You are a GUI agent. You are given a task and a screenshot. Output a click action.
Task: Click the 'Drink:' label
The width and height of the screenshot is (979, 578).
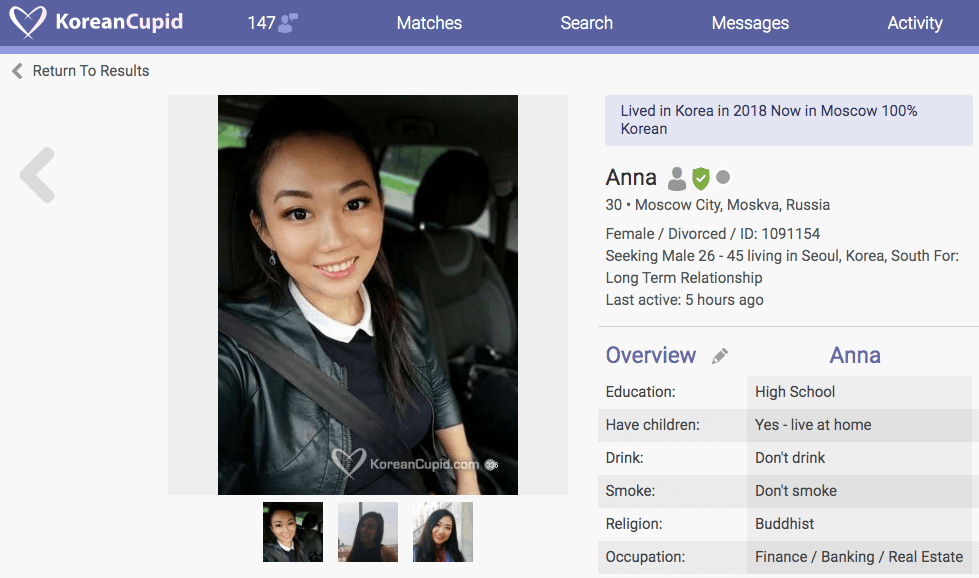tap(624, 458)
